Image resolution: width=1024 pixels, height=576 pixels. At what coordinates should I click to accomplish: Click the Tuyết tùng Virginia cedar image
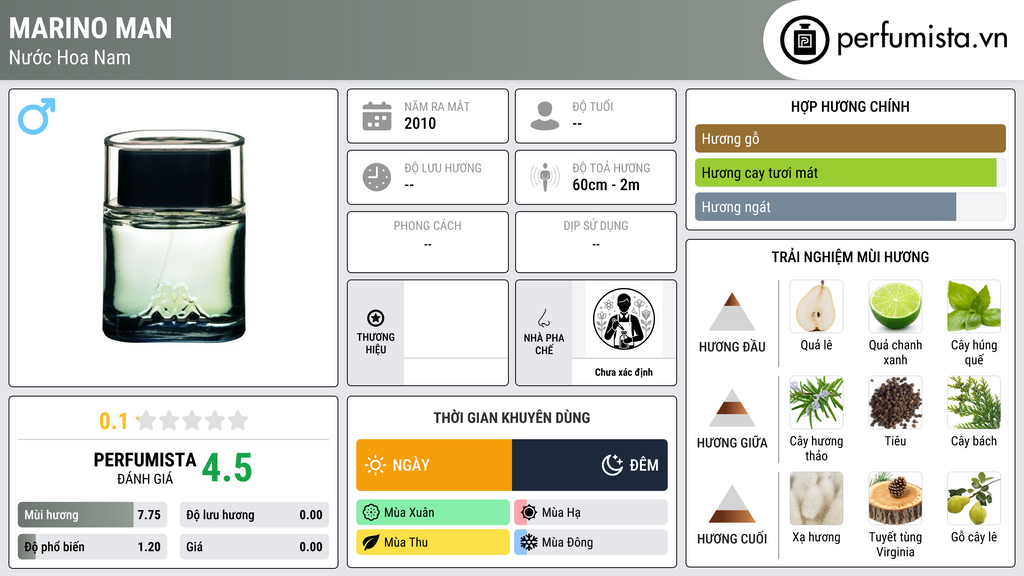[x=895, y=499]
